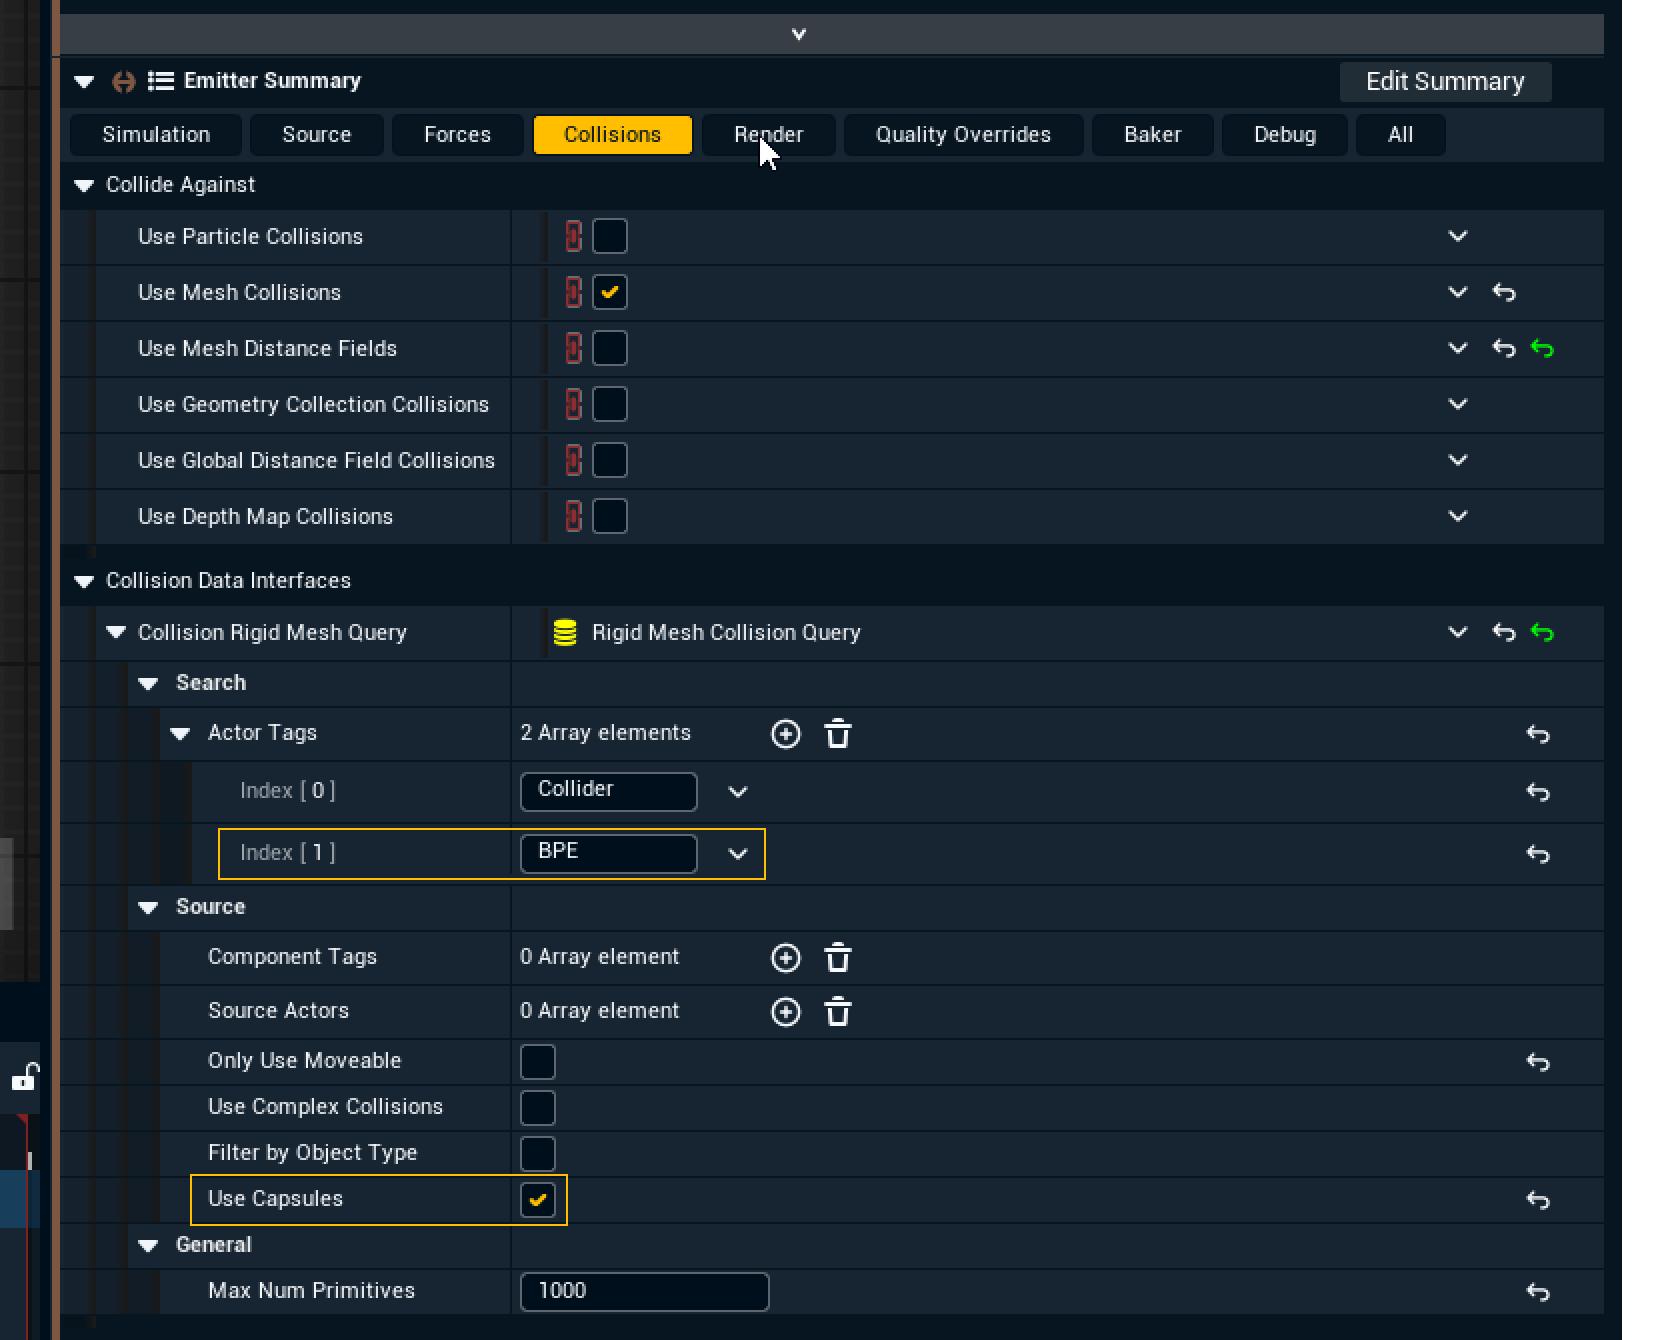1654x1340 pixels.
Task: Empty the Source Actors array
Action: 838,1012
